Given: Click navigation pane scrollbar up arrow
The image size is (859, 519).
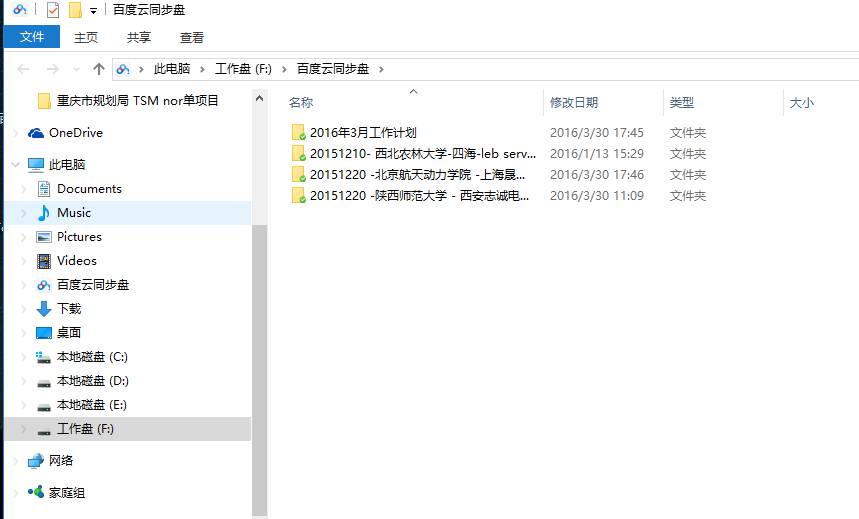Looking at the screenshot, I should pos(260,98).
